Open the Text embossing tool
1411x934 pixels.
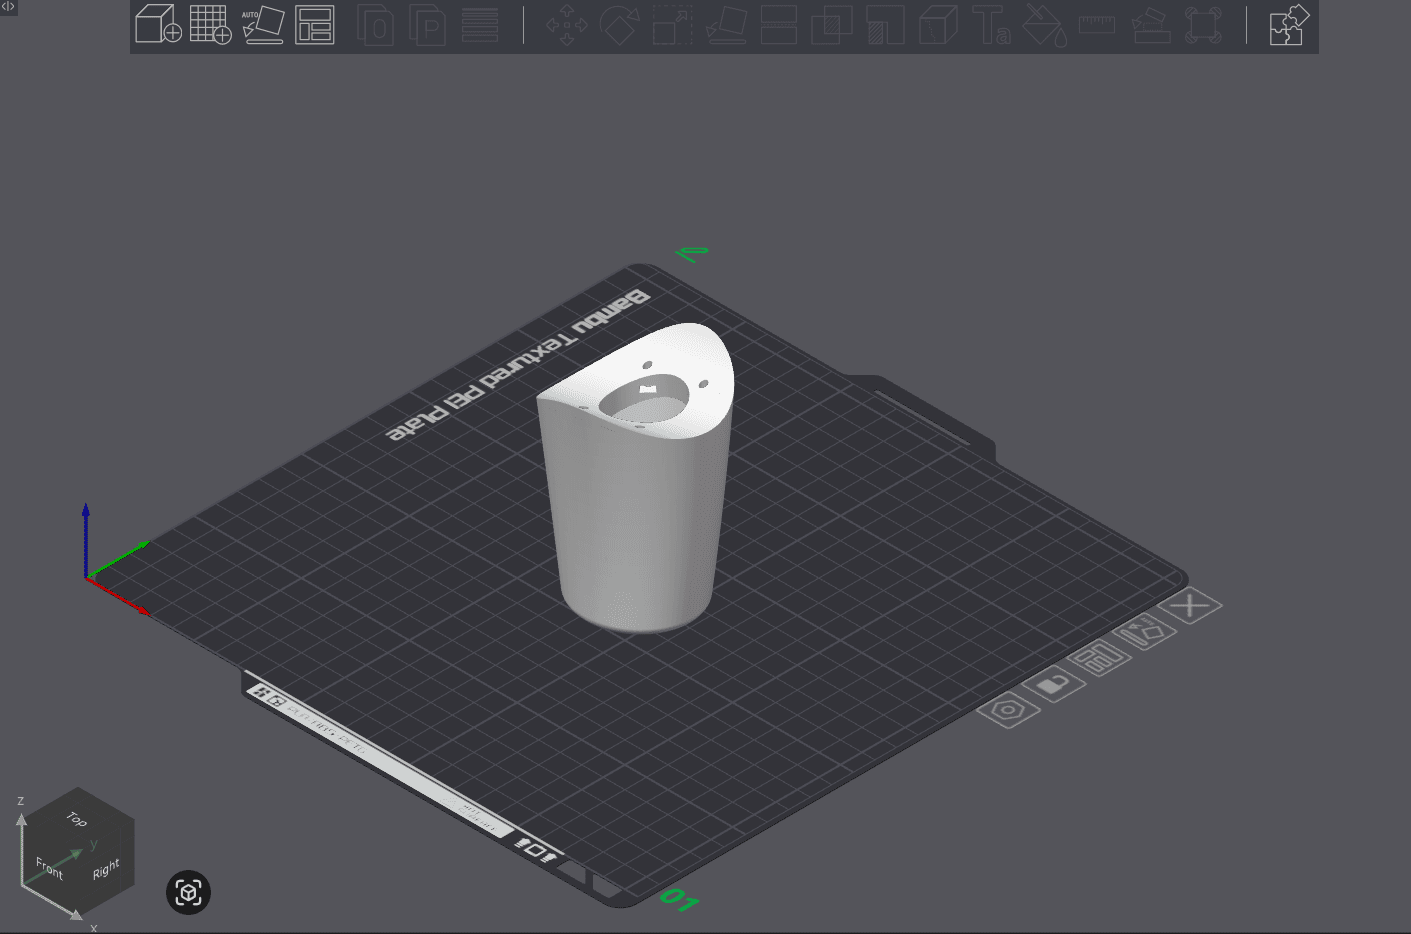point(991,26)
